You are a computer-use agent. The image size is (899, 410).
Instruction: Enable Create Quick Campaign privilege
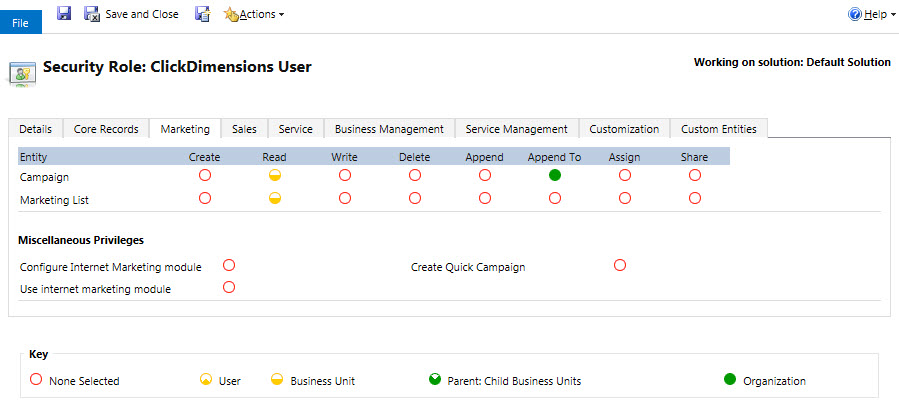pyautogui.click(x=620, y=265)
